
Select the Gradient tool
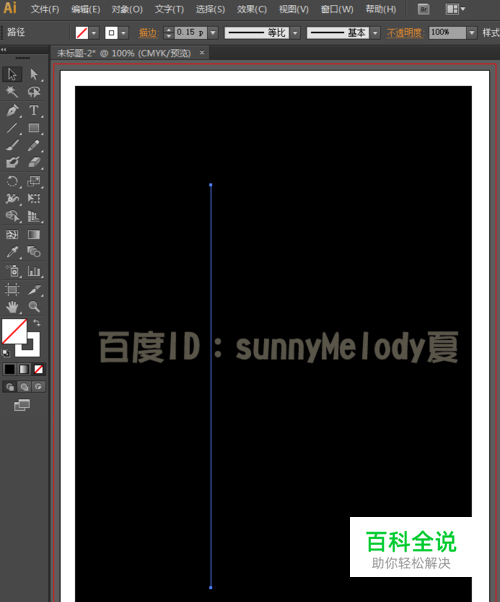click(x=34, y=235)
